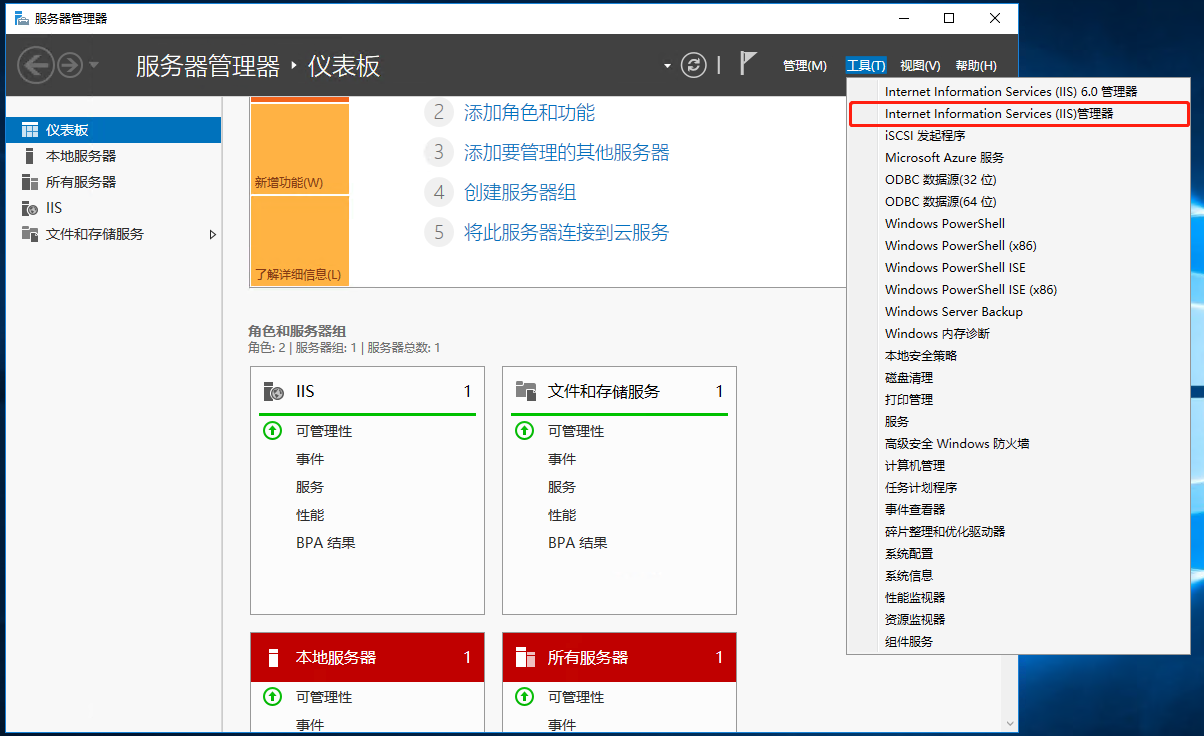This screenshot has height=736, width=1204.
Task: Open Windows Server Backup entry
Action: 1019,311
